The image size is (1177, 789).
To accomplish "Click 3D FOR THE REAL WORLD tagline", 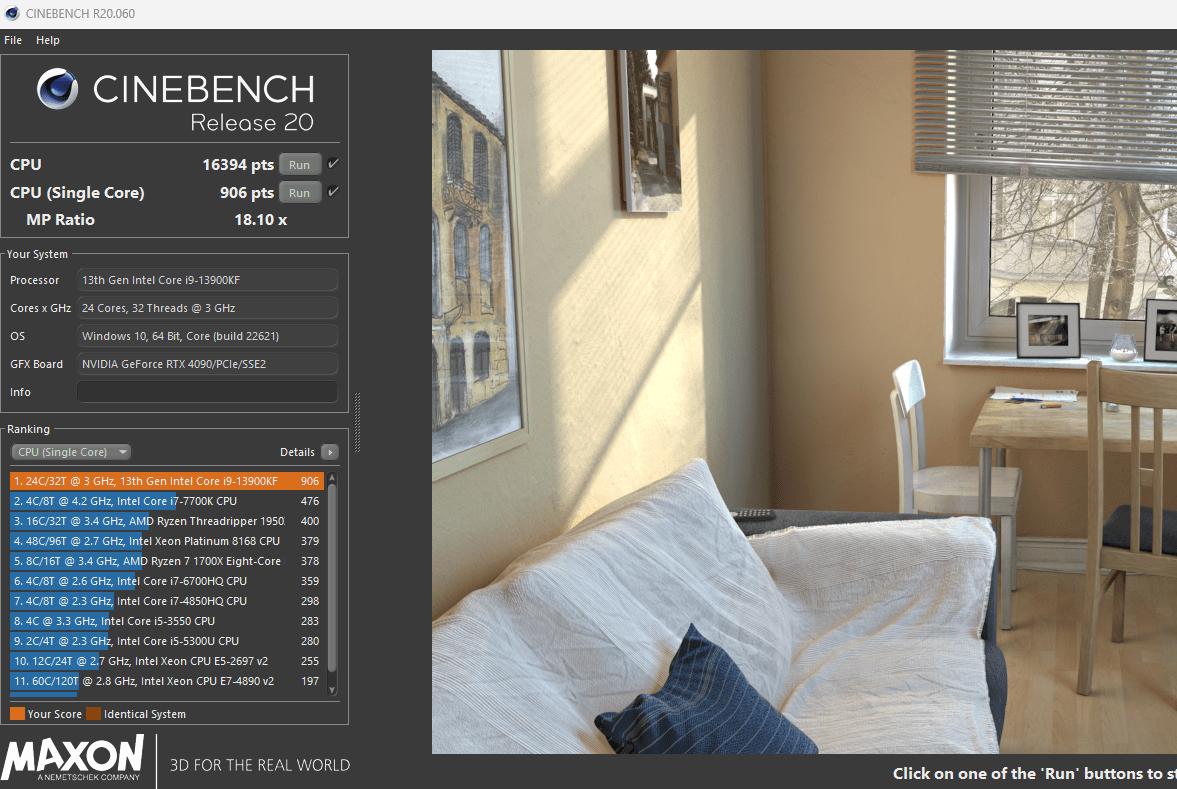I will (260, 765).
